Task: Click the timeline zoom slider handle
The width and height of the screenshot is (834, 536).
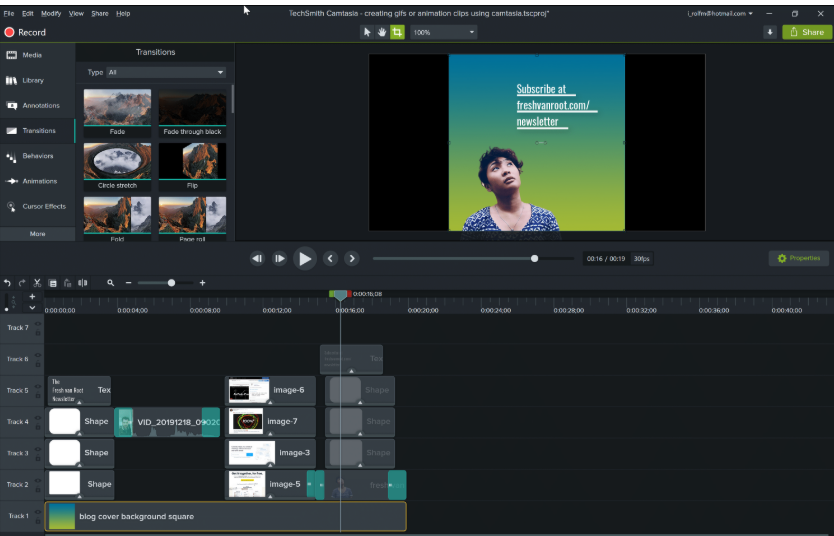Action: pyautogui.click(x=171, y=283)
